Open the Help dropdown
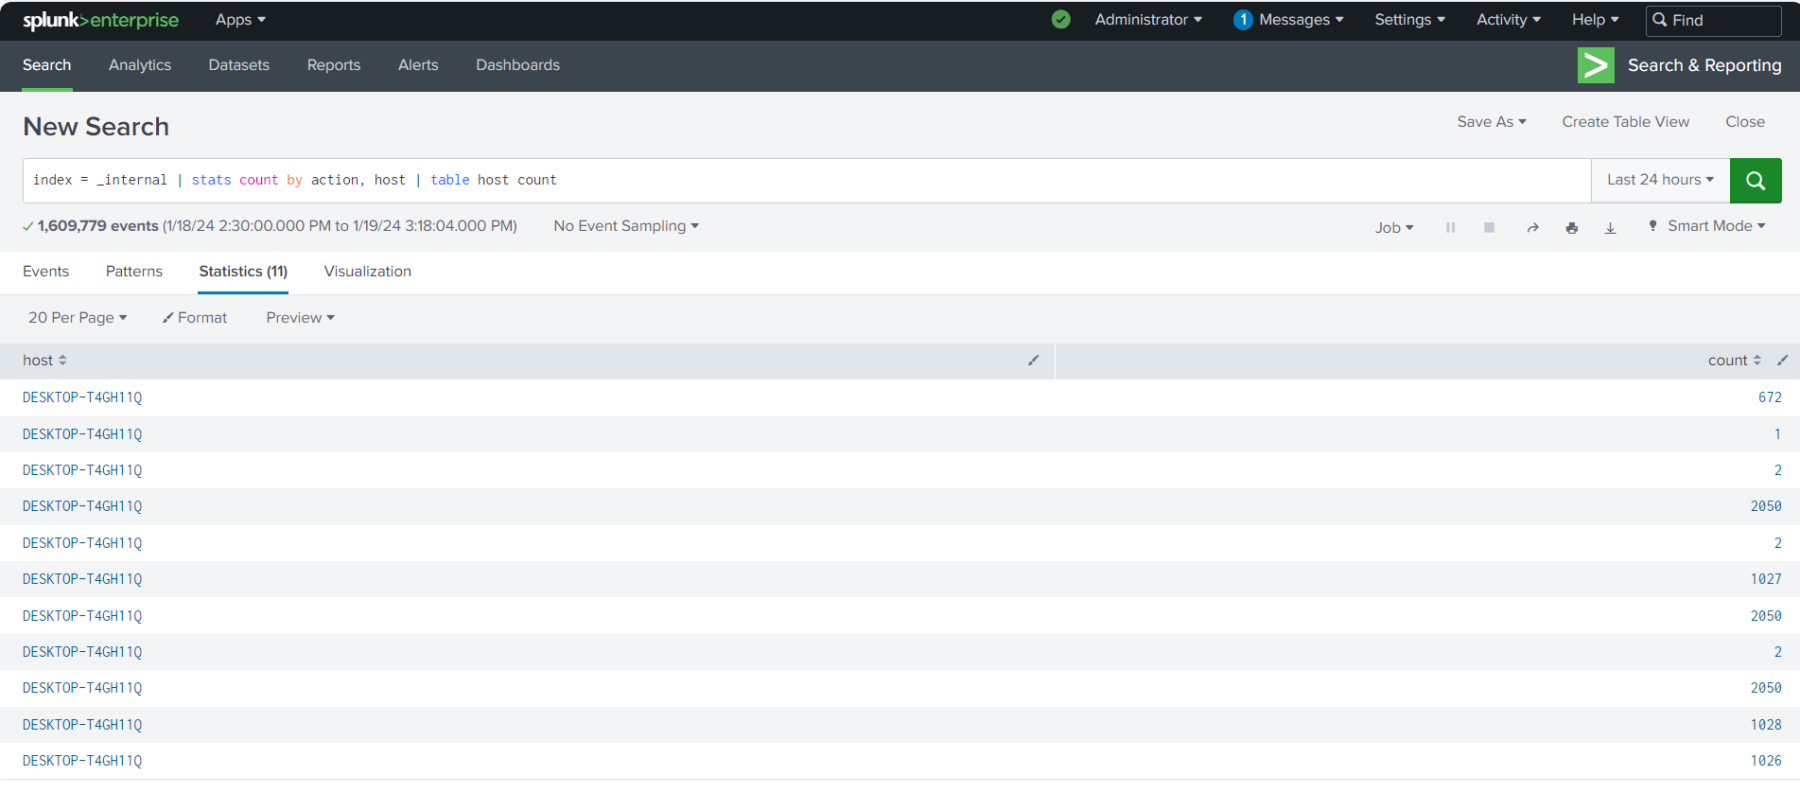This screenshot has width=1800, height=793. 1595,20
